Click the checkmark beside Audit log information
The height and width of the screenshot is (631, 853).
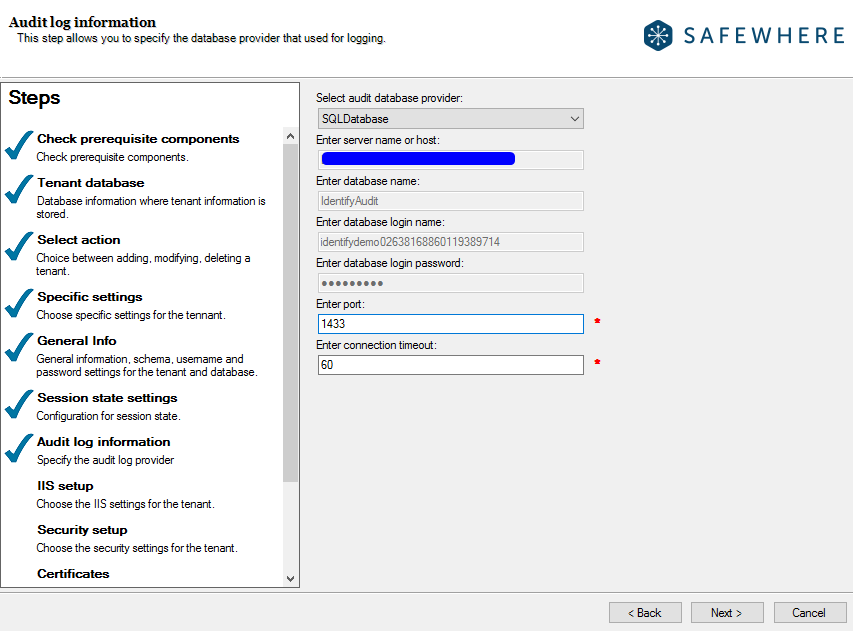click(x=20, y=448)
